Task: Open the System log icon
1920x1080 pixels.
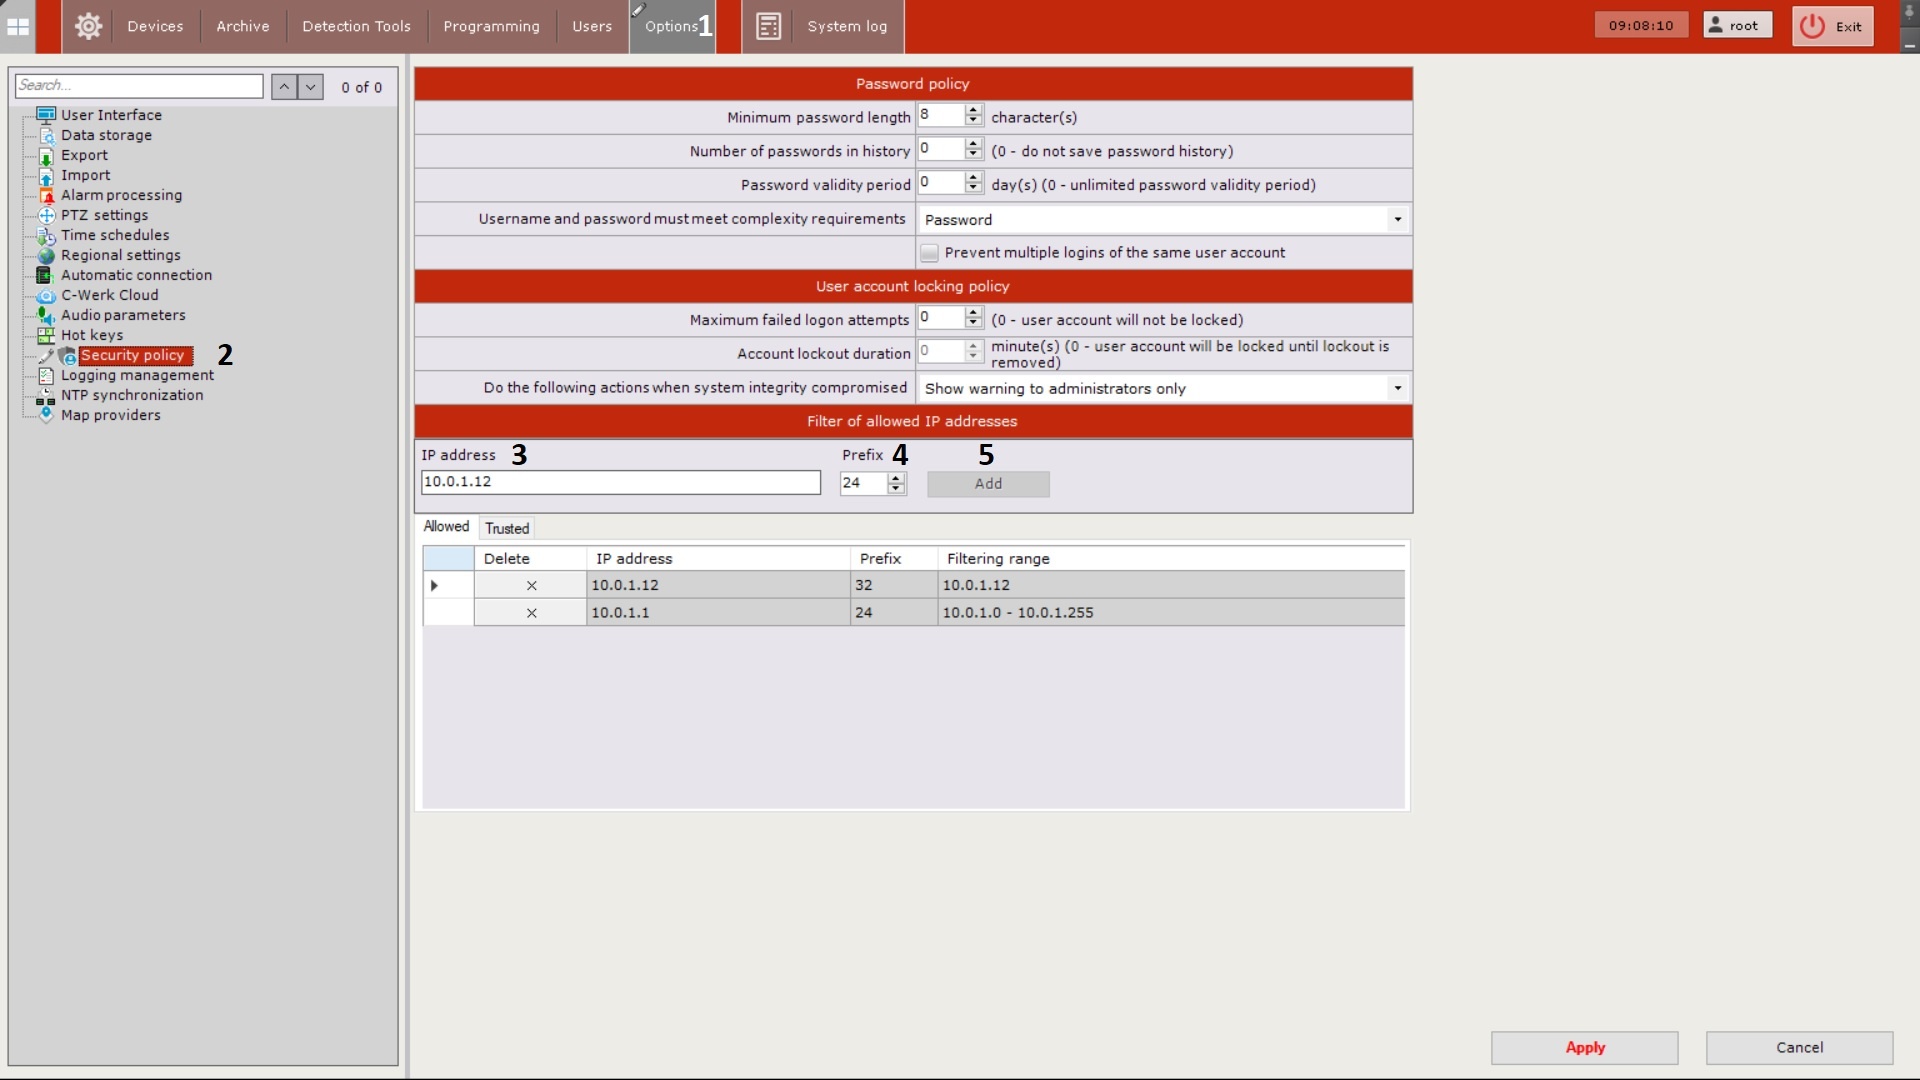Action: (x=768, y=26)
